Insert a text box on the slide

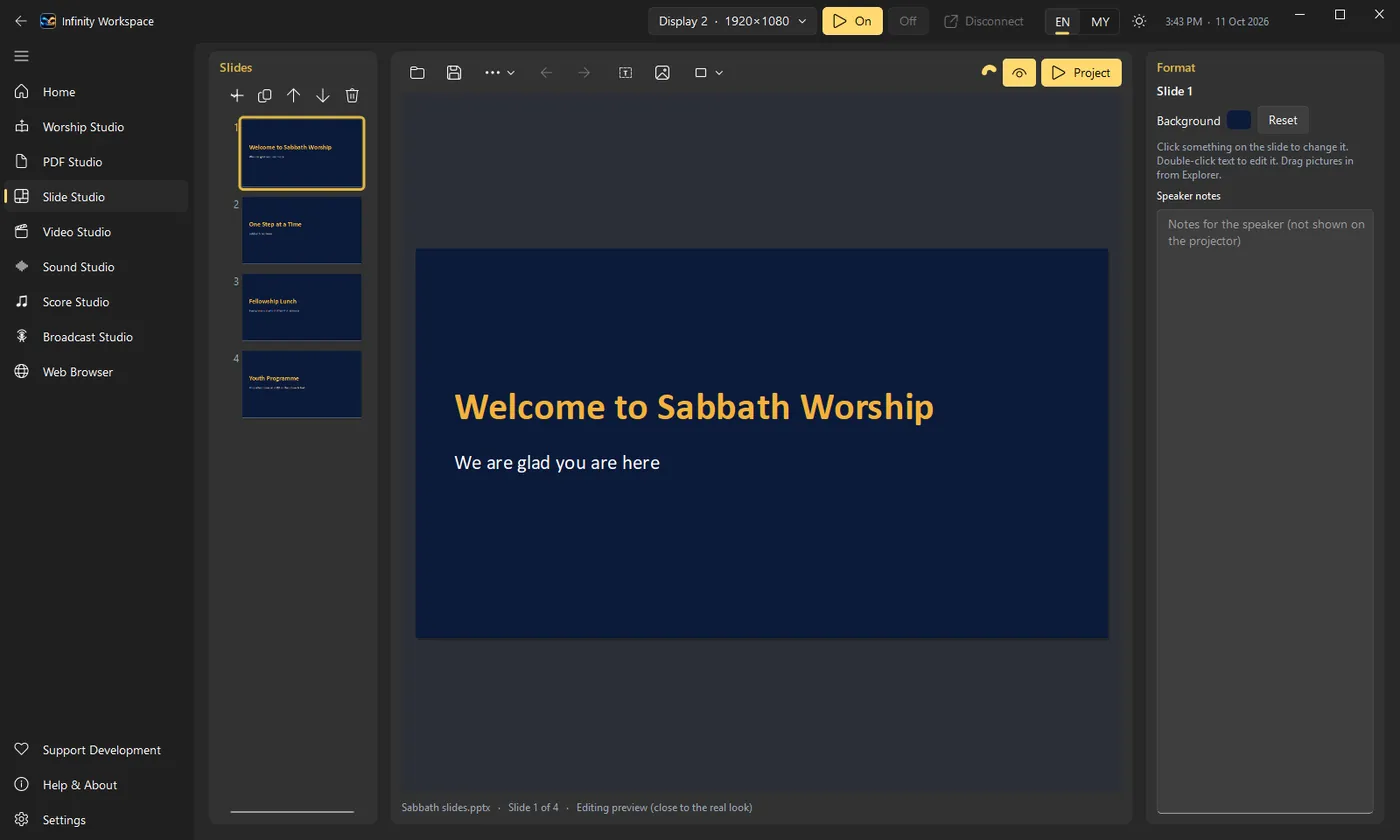[626, 73]
